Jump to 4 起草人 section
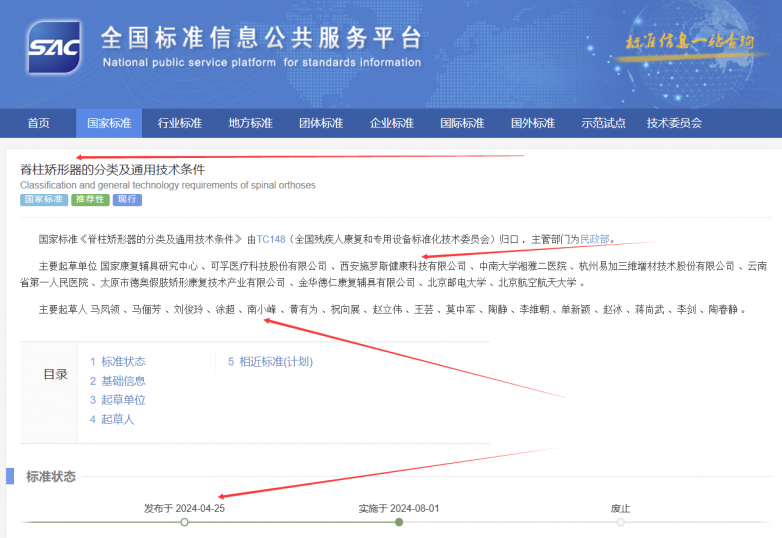782x538 pixels. point(112,419)
